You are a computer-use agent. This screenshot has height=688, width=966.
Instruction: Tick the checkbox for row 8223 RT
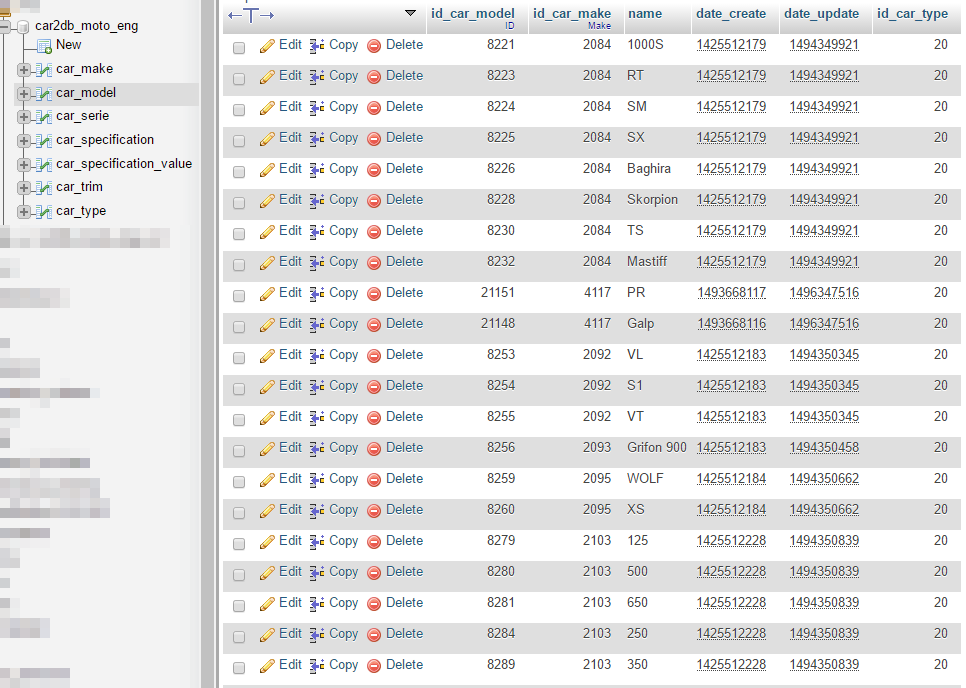pos(239,79)
